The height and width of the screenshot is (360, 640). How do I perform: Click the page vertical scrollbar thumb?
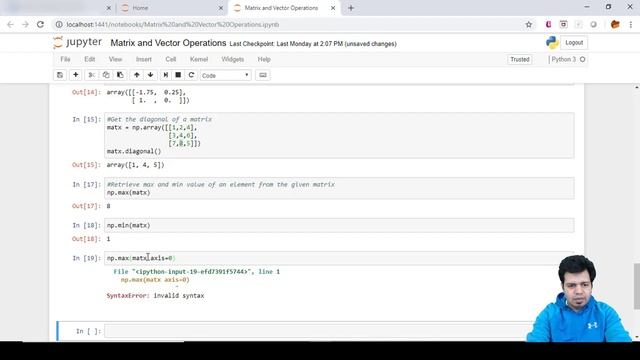636,286
